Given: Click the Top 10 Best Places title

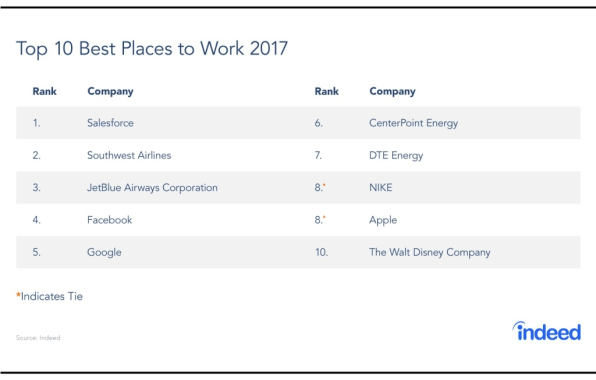Looking at the screenshot, I should click(152, 49).
